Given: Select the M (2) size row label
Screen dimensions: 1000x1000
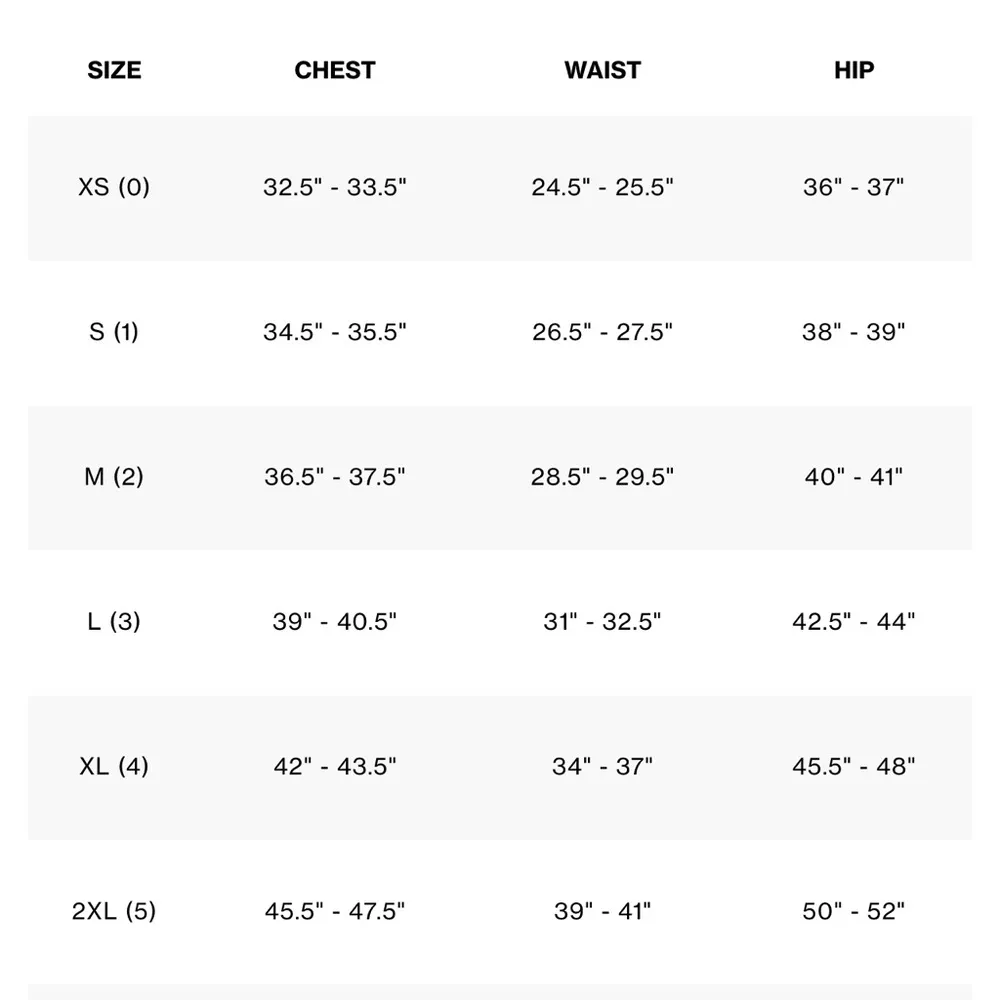Looking at the screenshot, I should (x=114, y=477).
